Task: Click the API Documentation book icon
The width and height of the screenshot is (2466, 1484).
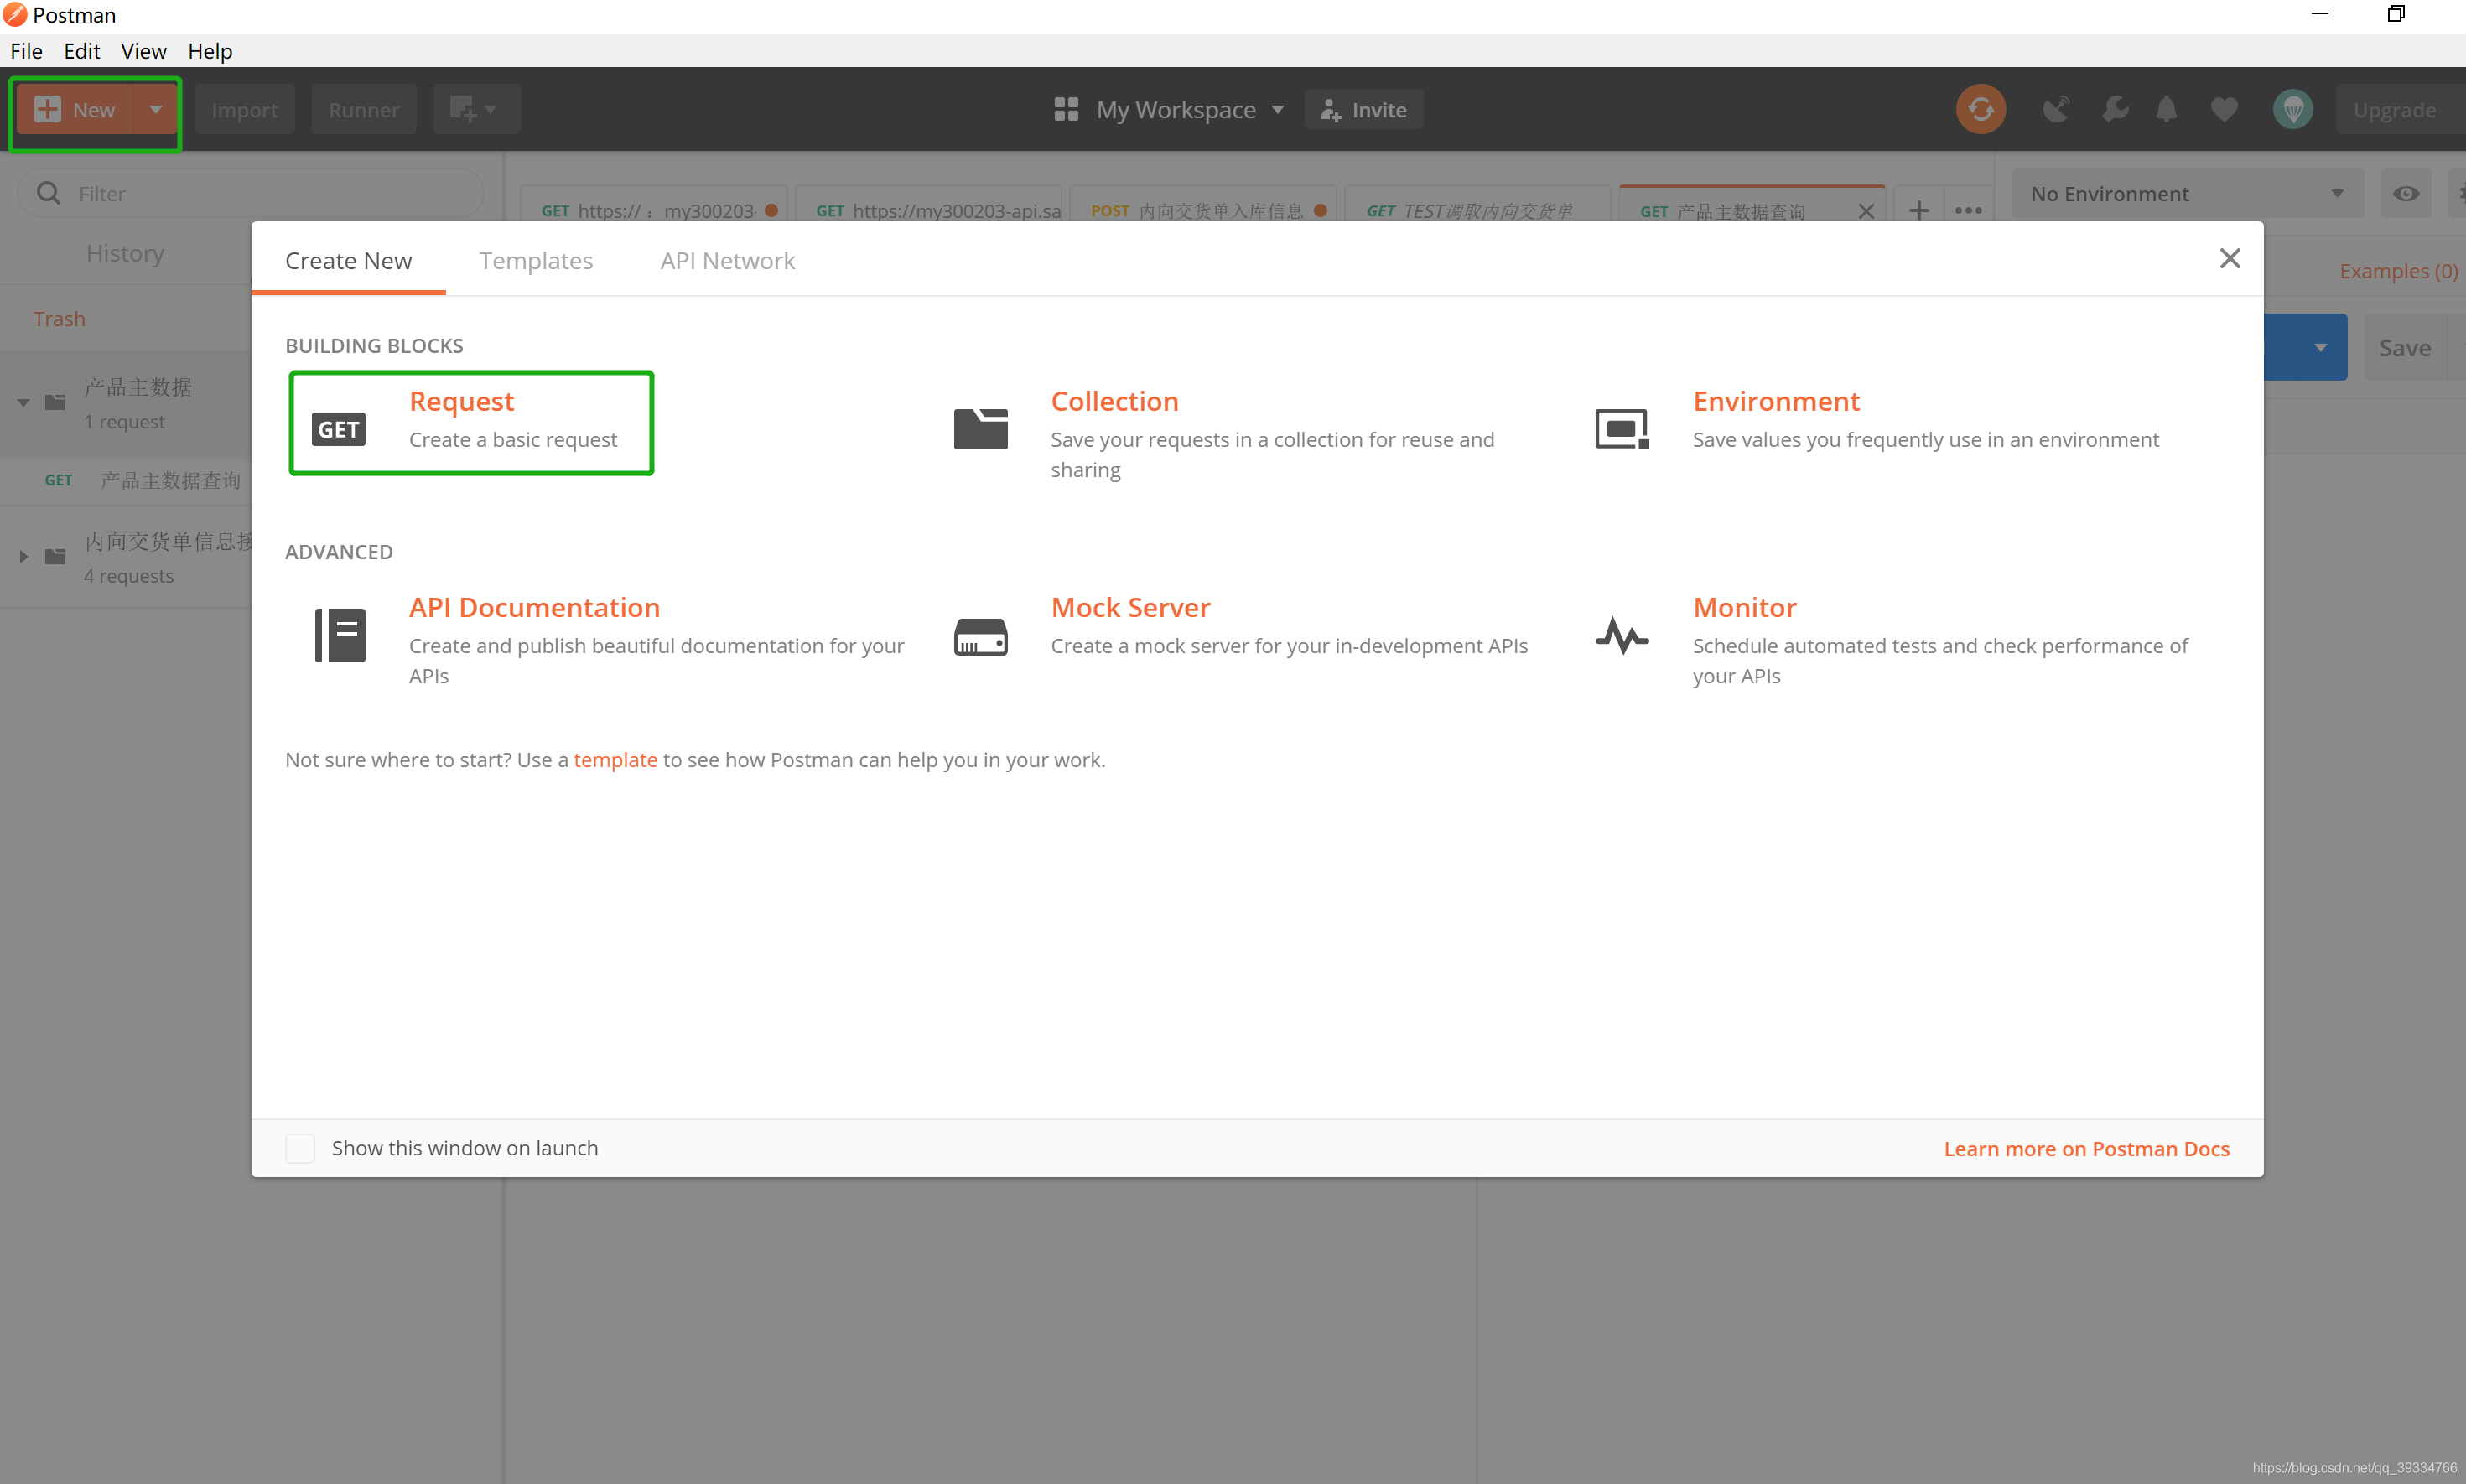Action: [x=340, y=635]
